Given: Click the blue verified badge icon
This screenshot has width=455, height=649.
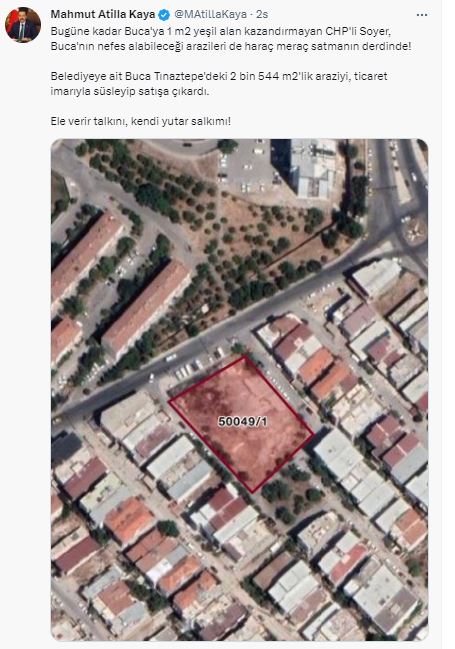Looking at the screenshot, I should (164, 15).
